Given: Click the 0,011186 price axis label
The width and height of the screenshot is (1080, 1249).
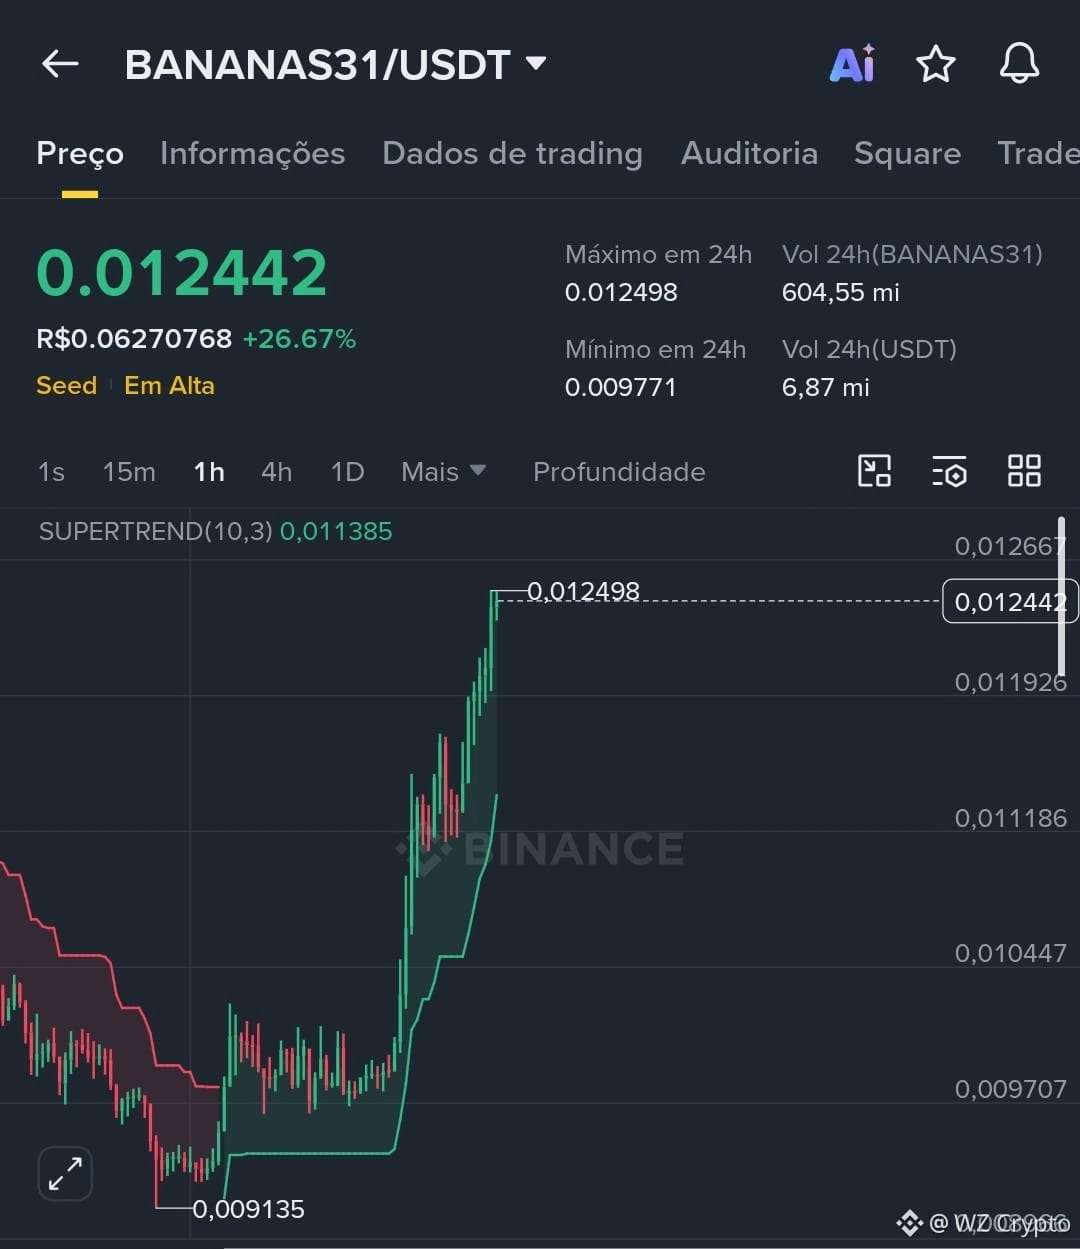Looking at the screenshot, I should coord(1010,818).
